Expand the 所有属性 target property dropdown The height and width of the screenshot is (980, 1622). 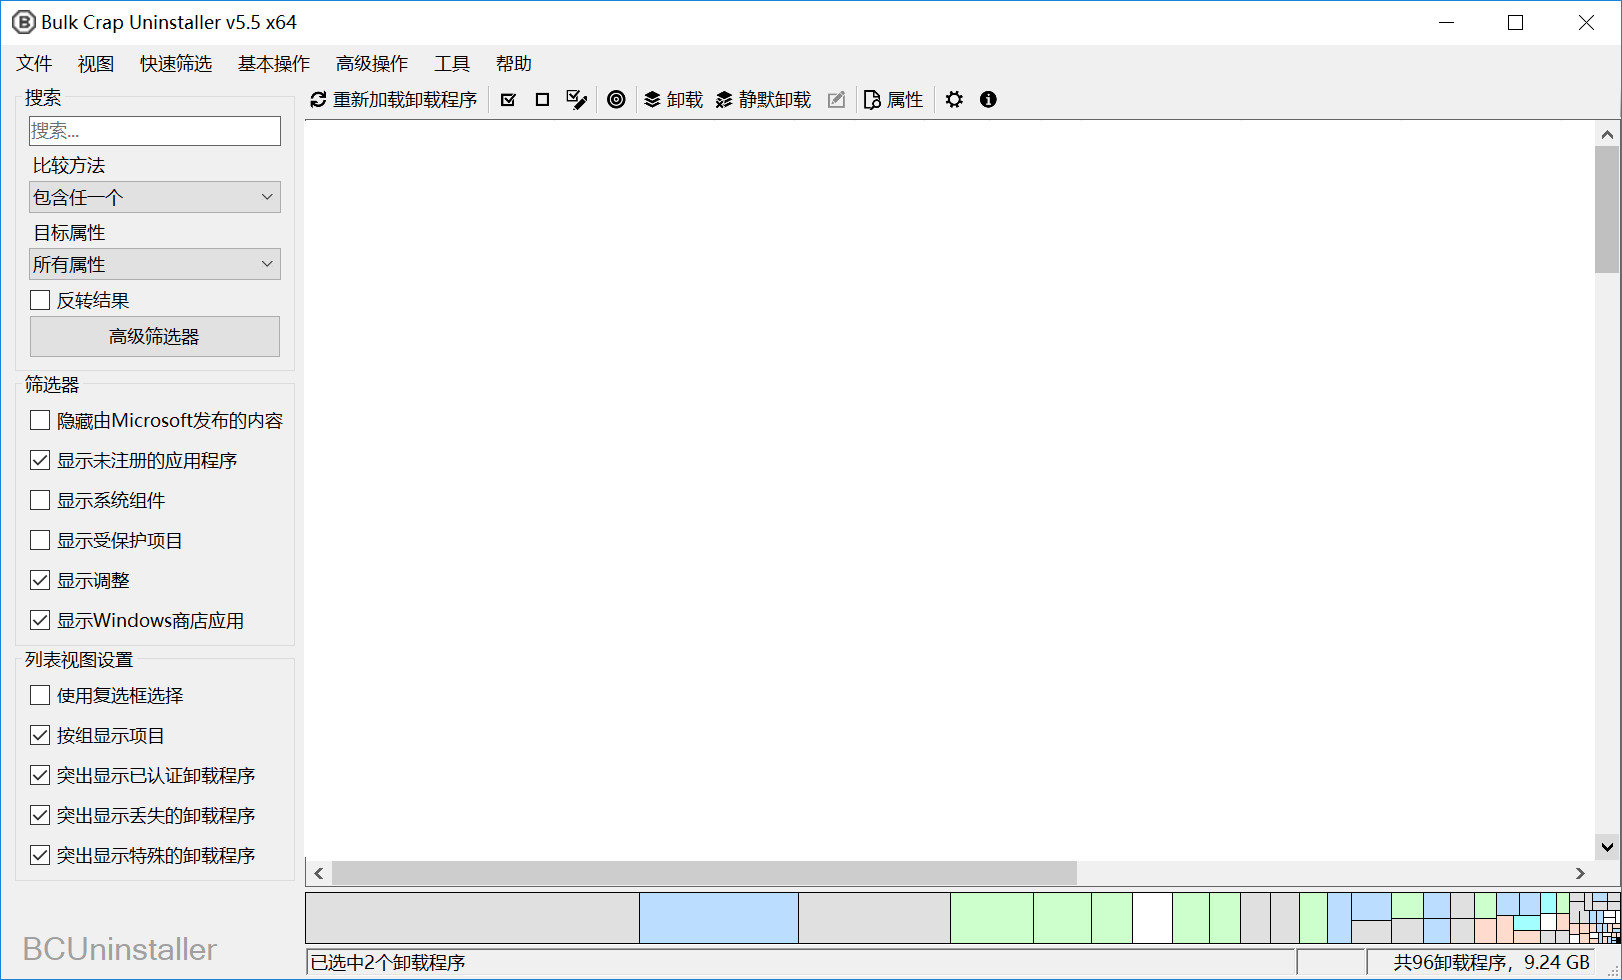155,264
